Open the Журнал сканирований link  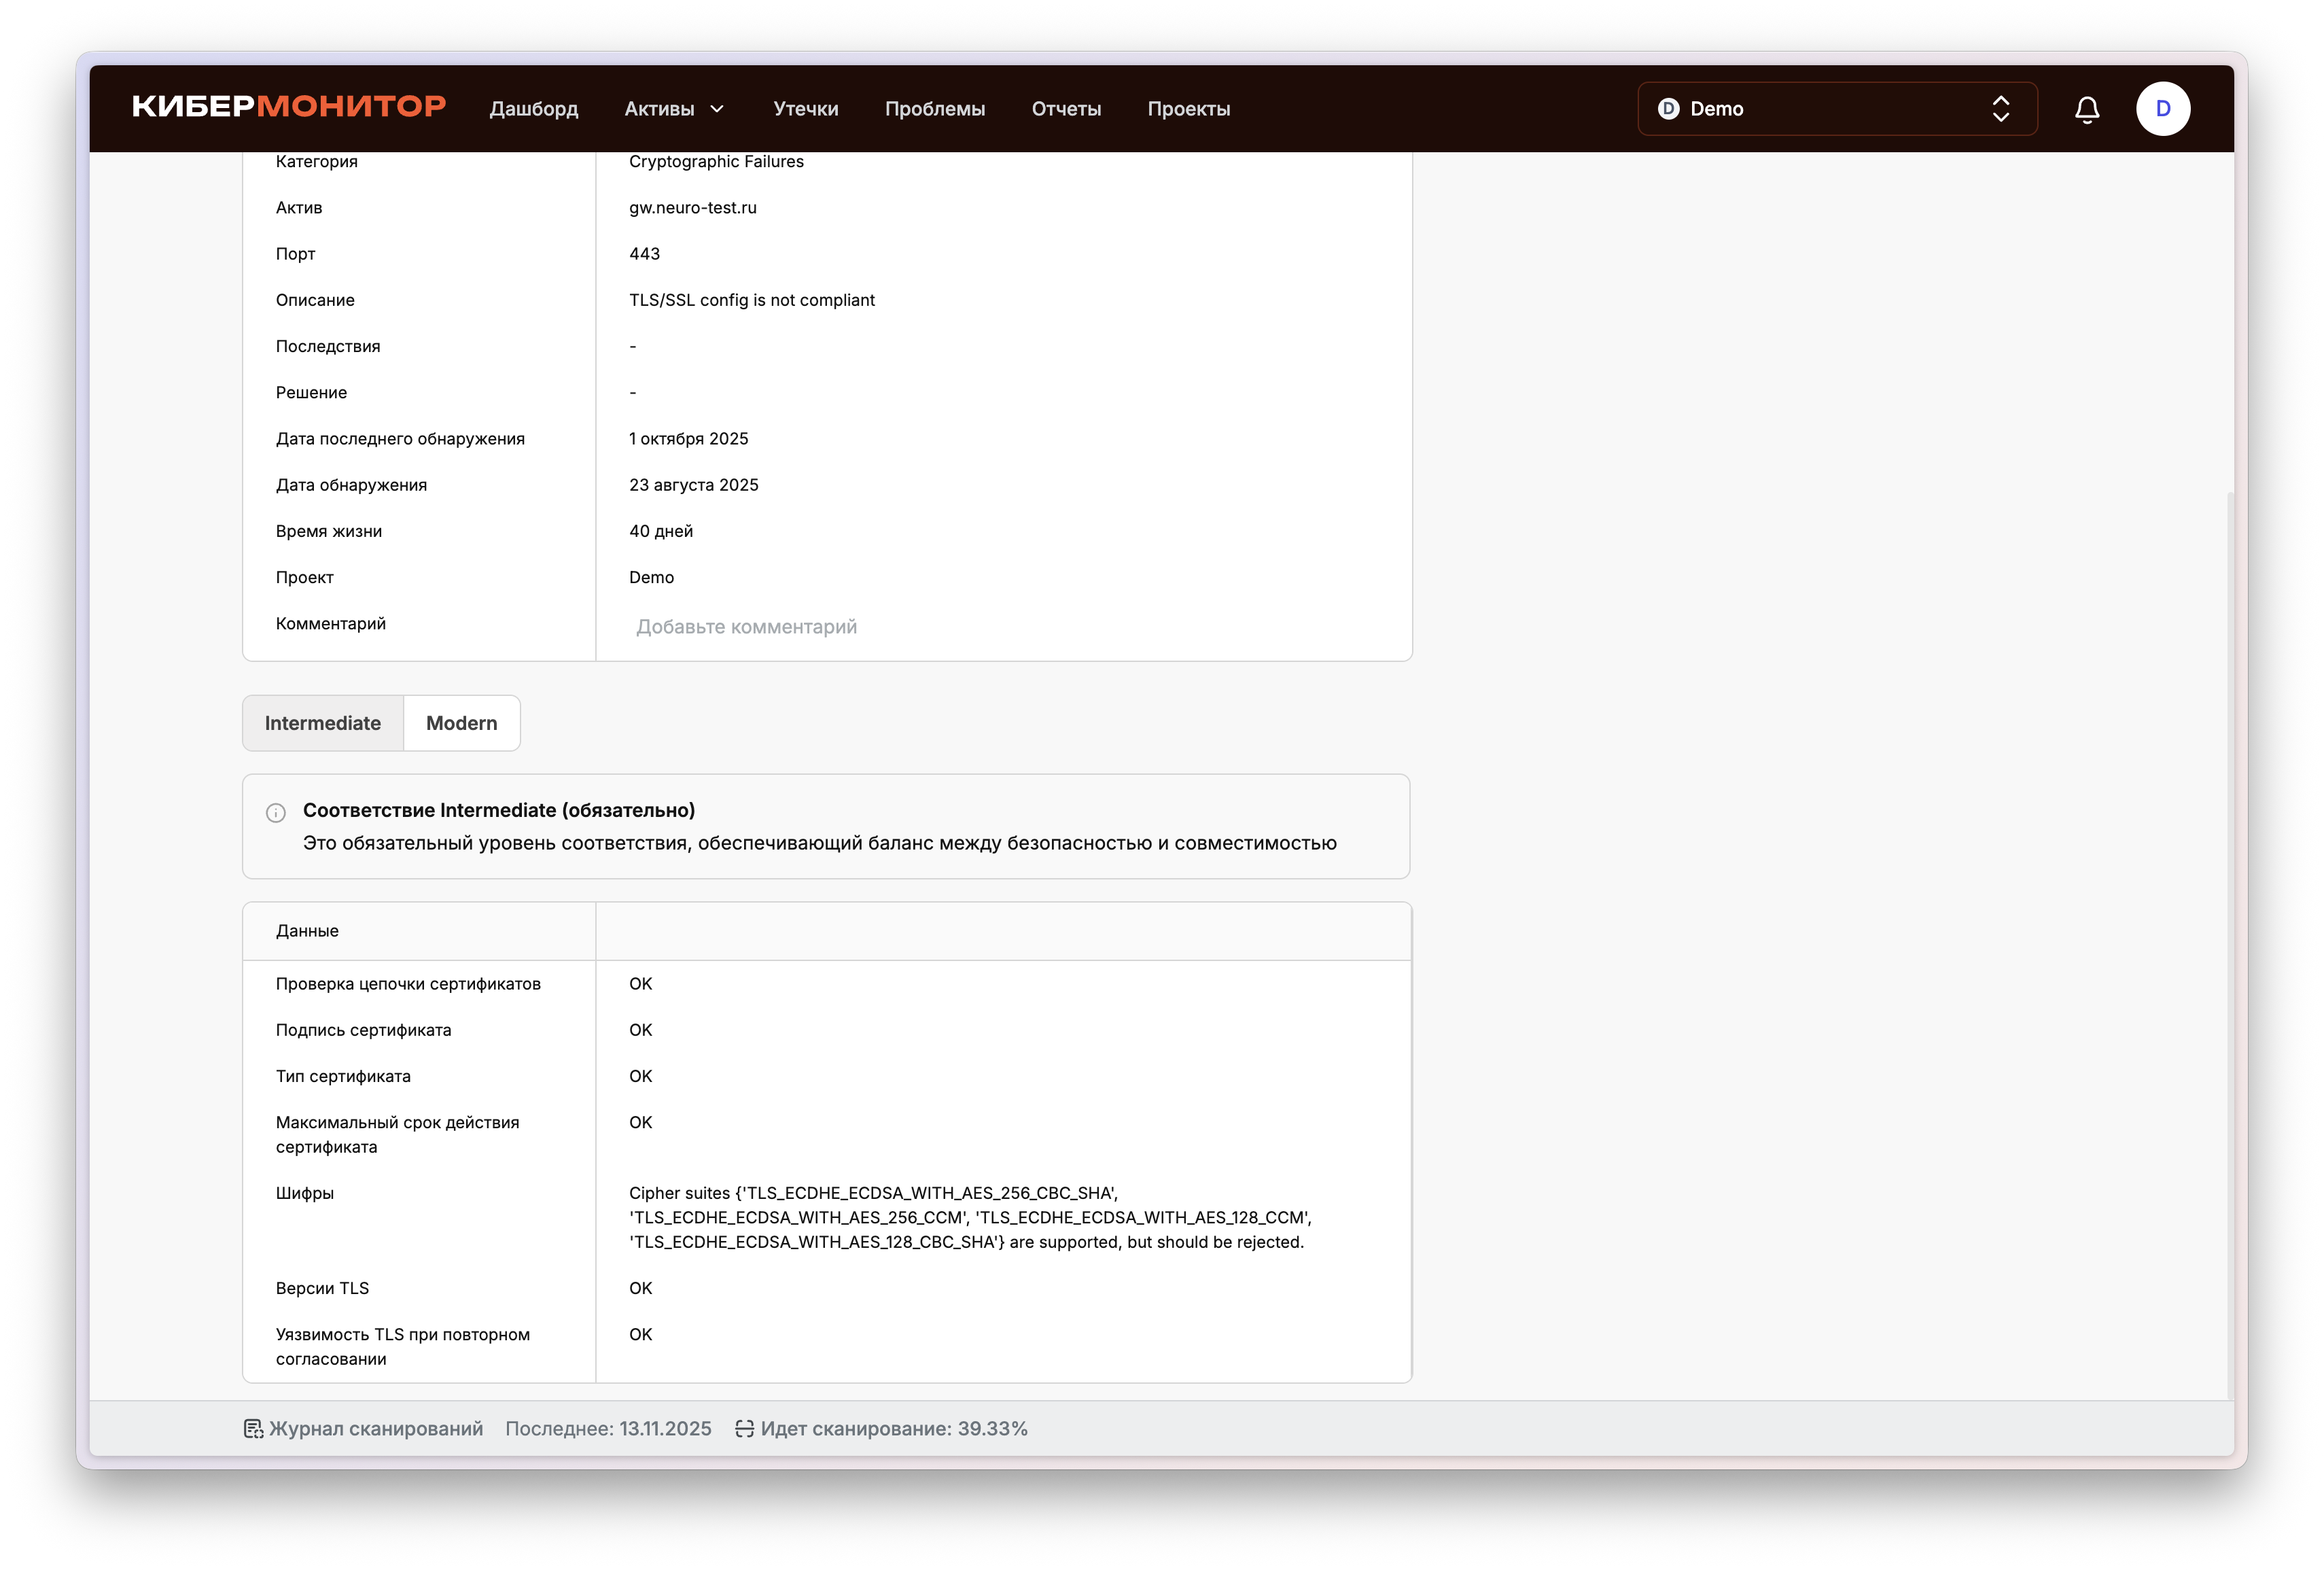pyautogui.click(x=376, y=1428)
